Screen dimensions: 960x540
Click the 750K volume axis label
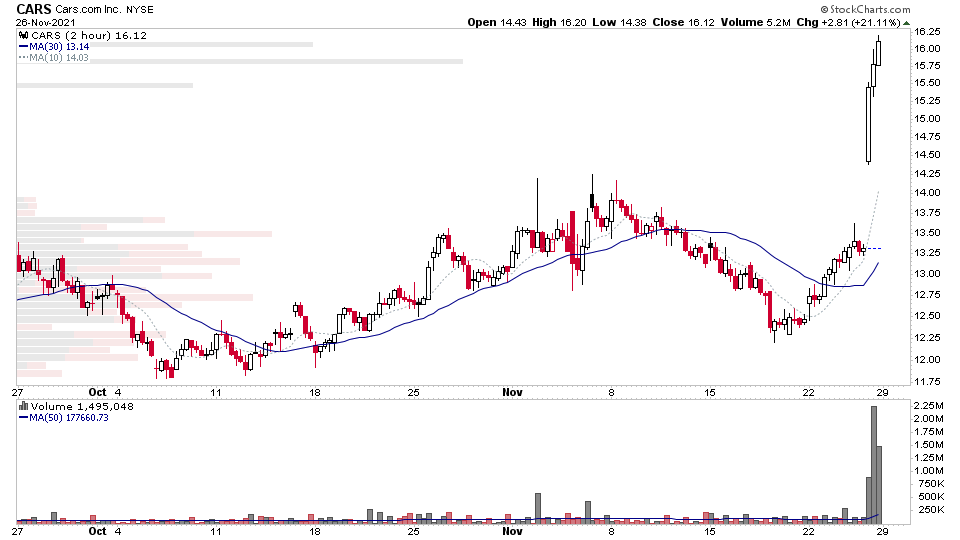931,484
